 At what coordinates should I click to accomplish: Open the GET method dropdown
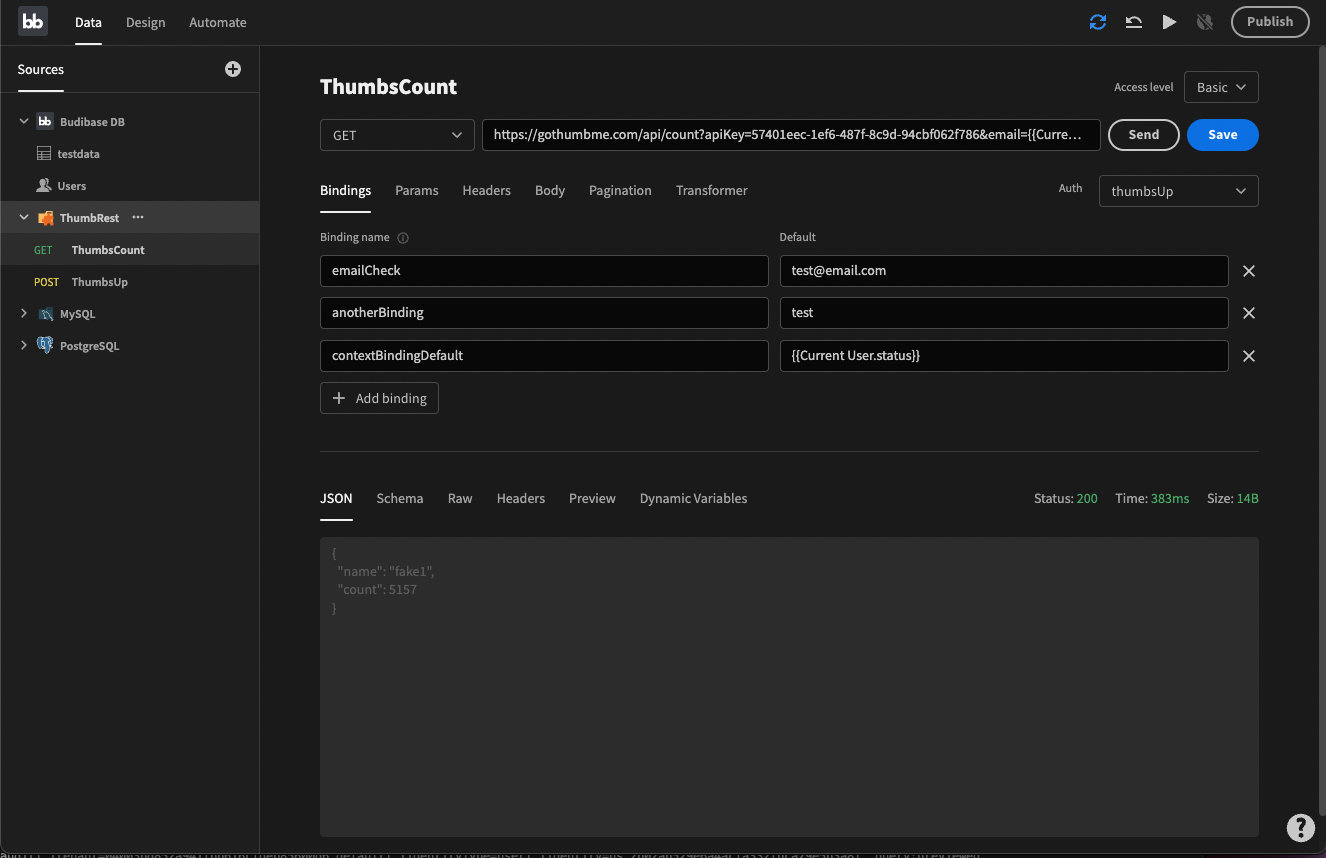click(x=396, y=134)
